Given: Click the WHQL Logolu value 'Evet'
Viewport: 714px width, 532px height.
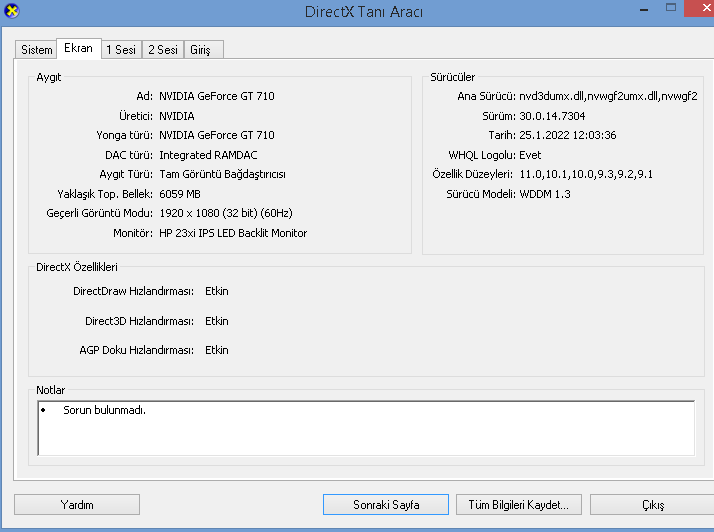Looking at the screenshot, I should tap(530, 155).
